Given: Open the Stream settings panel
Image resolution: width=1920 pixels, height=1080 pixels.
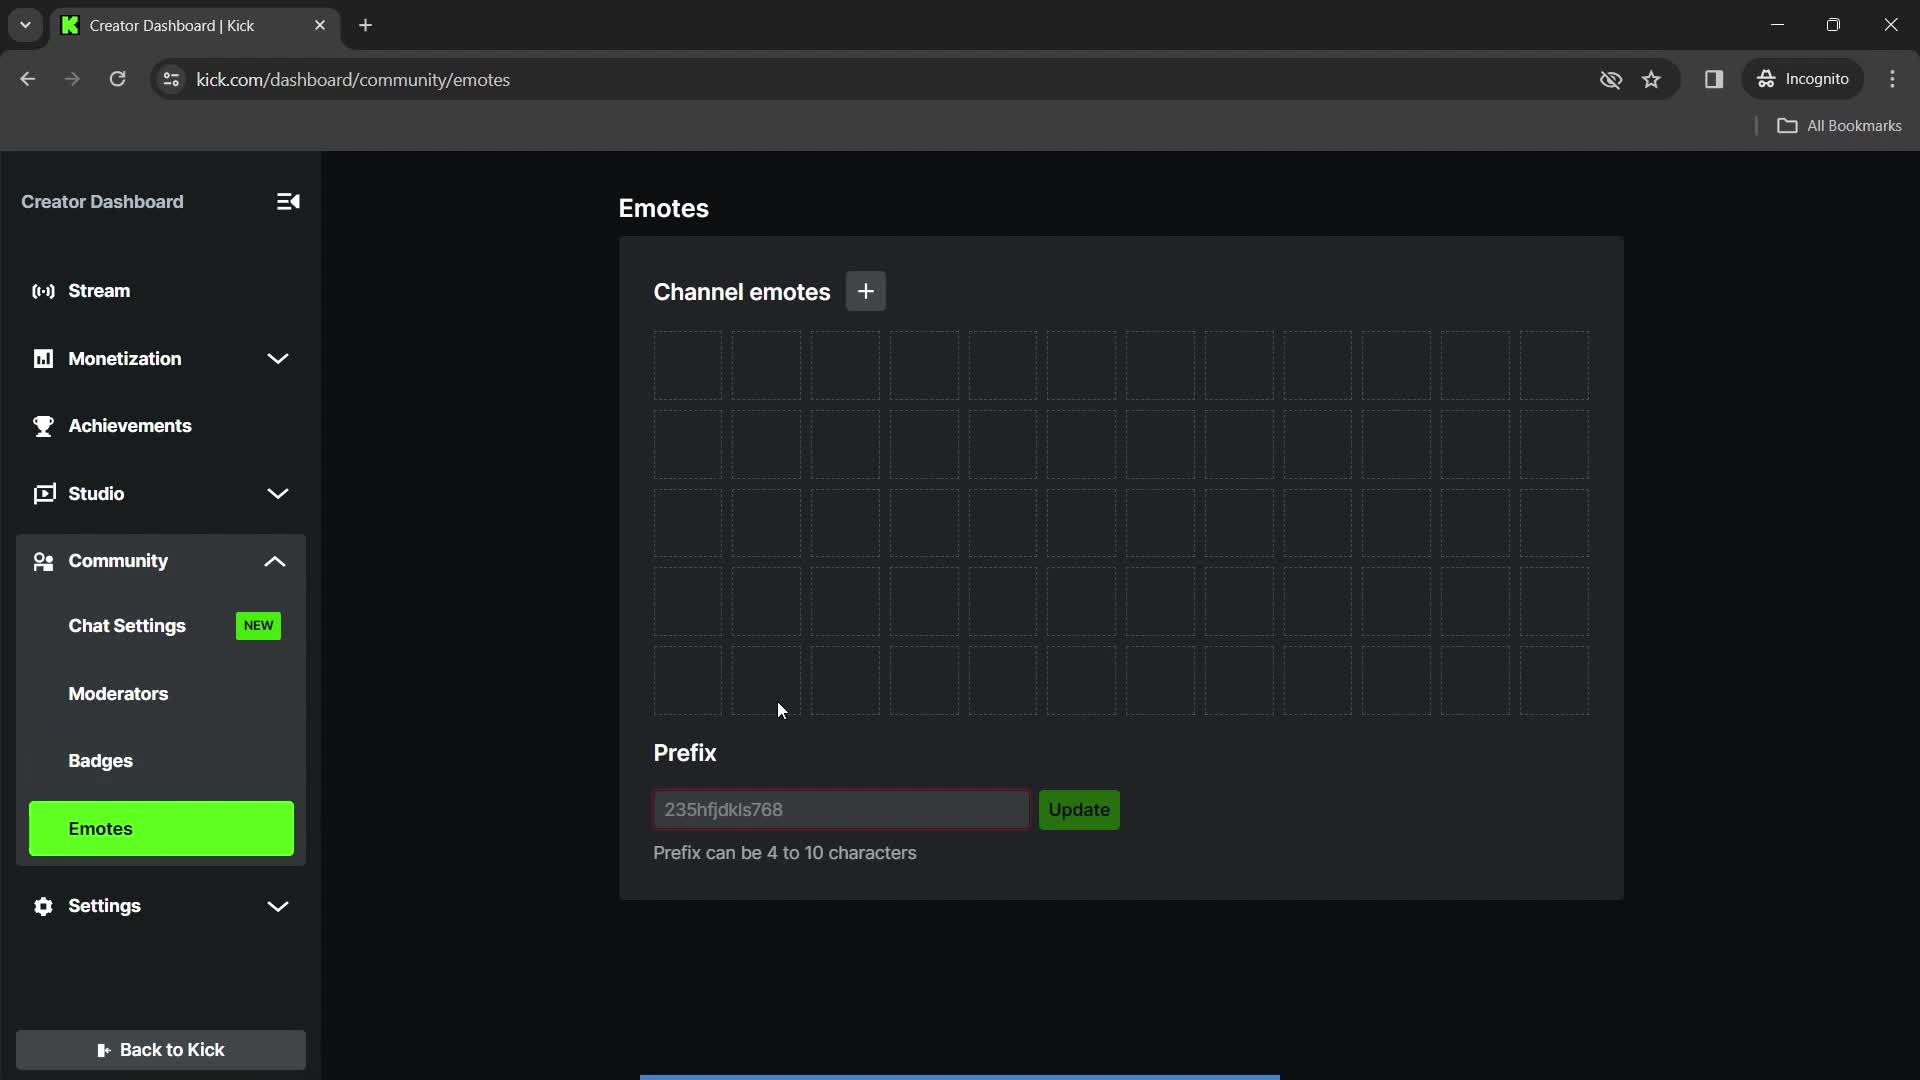Looking at the screenshot, I should 99,290.
